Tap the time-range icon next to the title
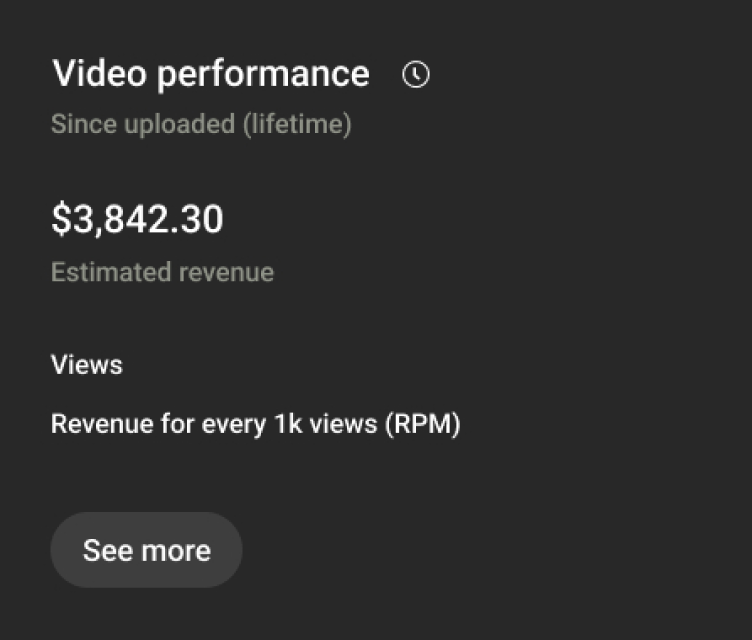 416,75
